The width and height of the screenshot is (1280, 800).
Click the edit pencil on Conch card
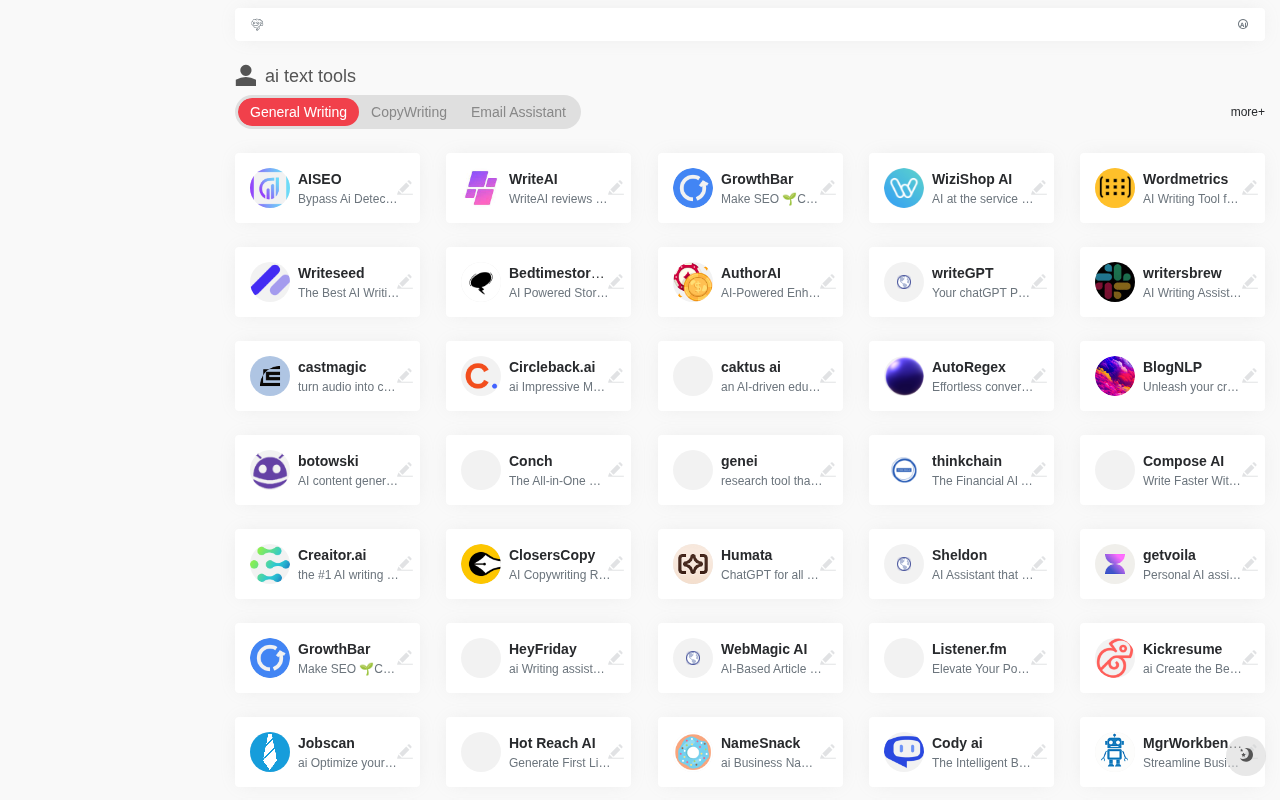pos(616,470)
